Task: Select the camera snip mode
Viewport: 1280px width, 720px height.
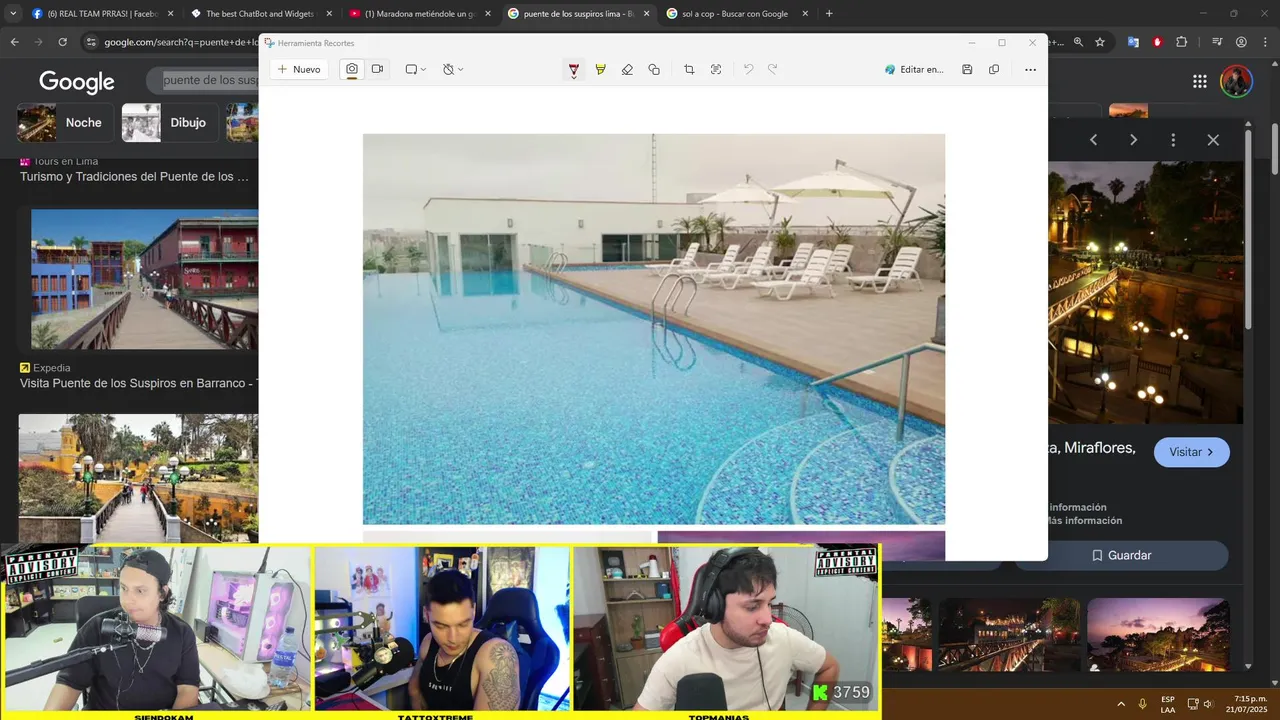Action: click(352, 69)
